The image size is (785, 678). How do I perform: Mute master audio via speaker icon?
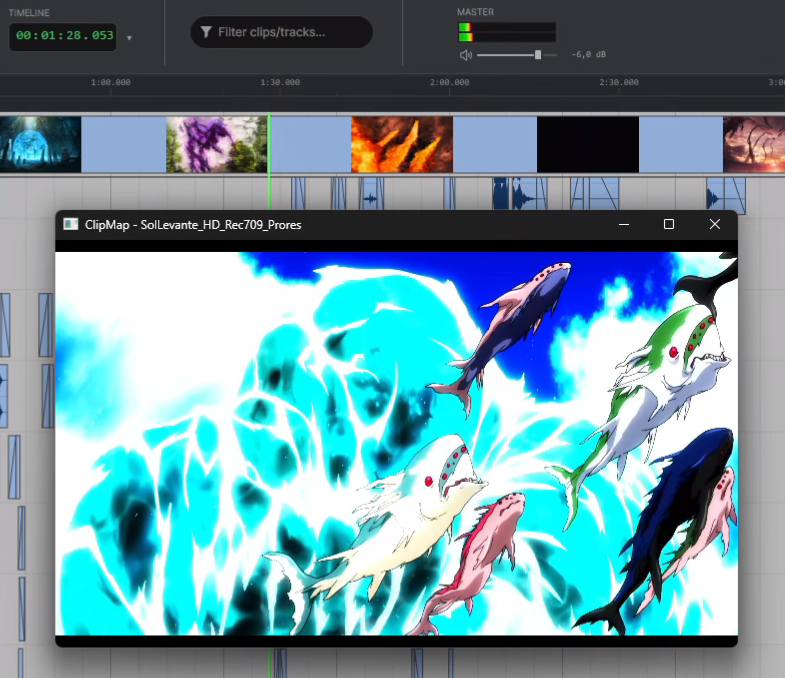click(466, 55)
